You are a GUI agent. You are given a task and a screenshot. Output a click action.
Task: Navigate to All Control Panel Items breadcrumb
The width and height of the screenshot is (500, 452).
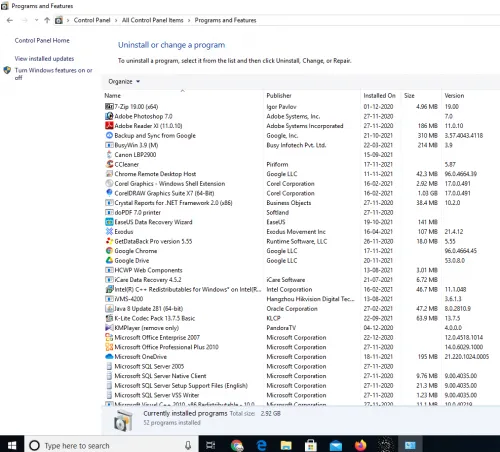coord(153,20)
